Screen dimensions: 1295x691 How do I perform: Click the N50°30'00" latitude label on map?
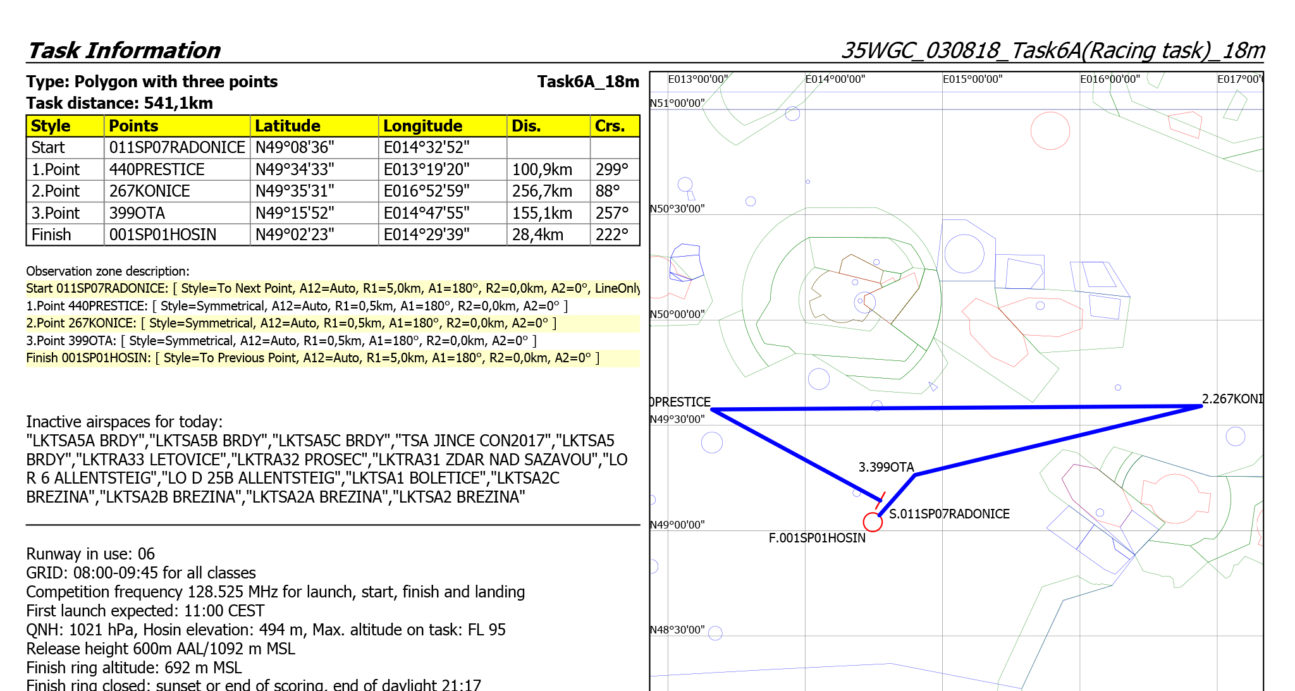point(678,208)
